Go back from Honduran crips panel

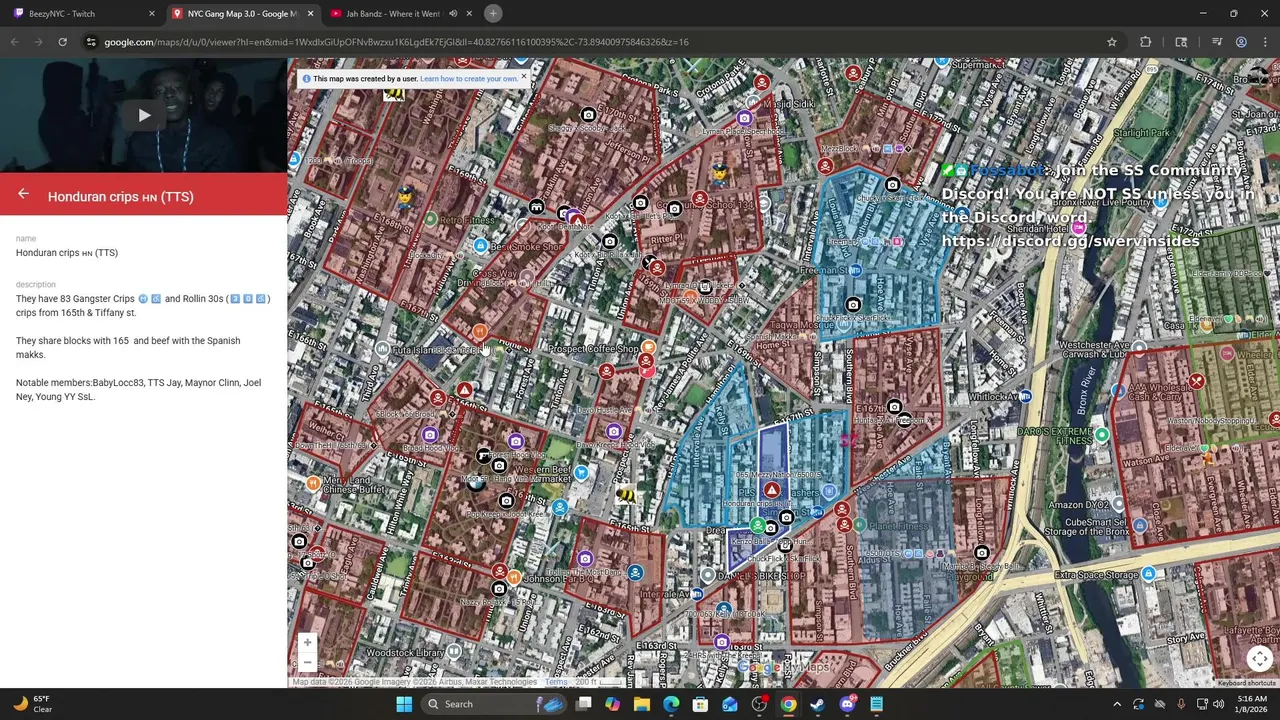23,195
